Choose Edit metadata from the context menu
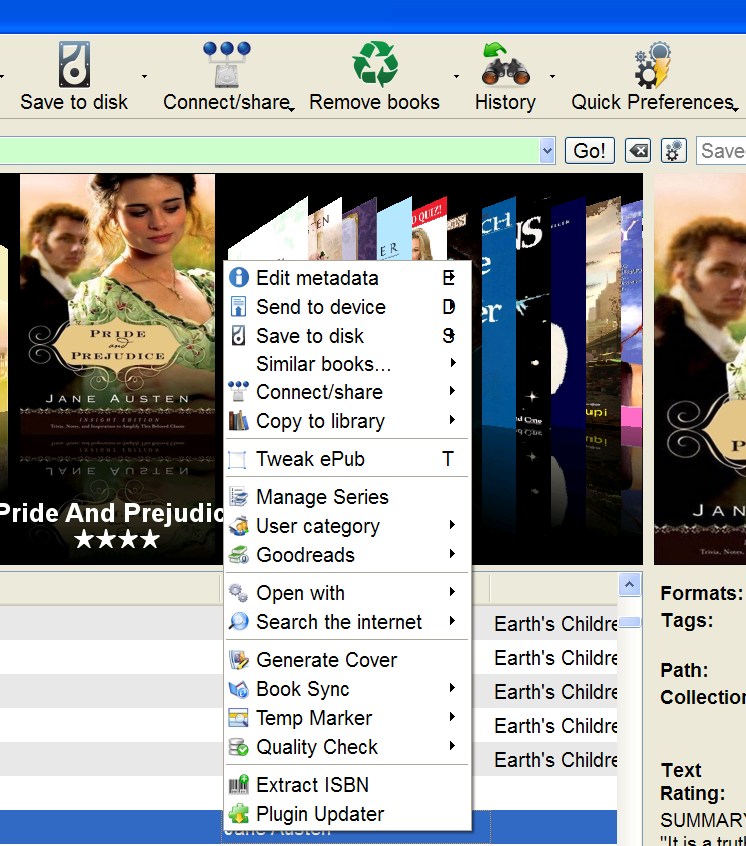This screenshot has height=846, width=746. [x=347, y=277]
